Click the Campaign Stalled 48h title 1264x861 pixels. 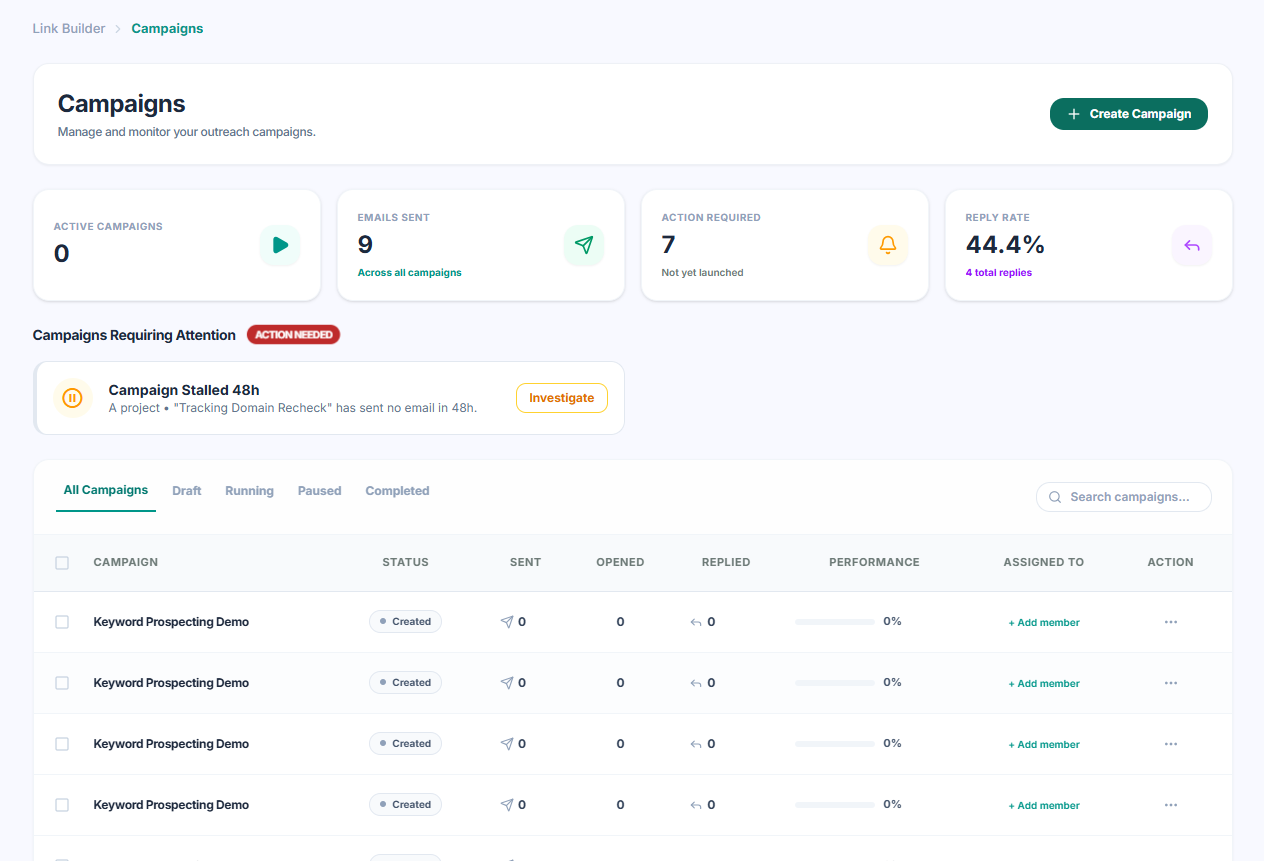[184, 390]
